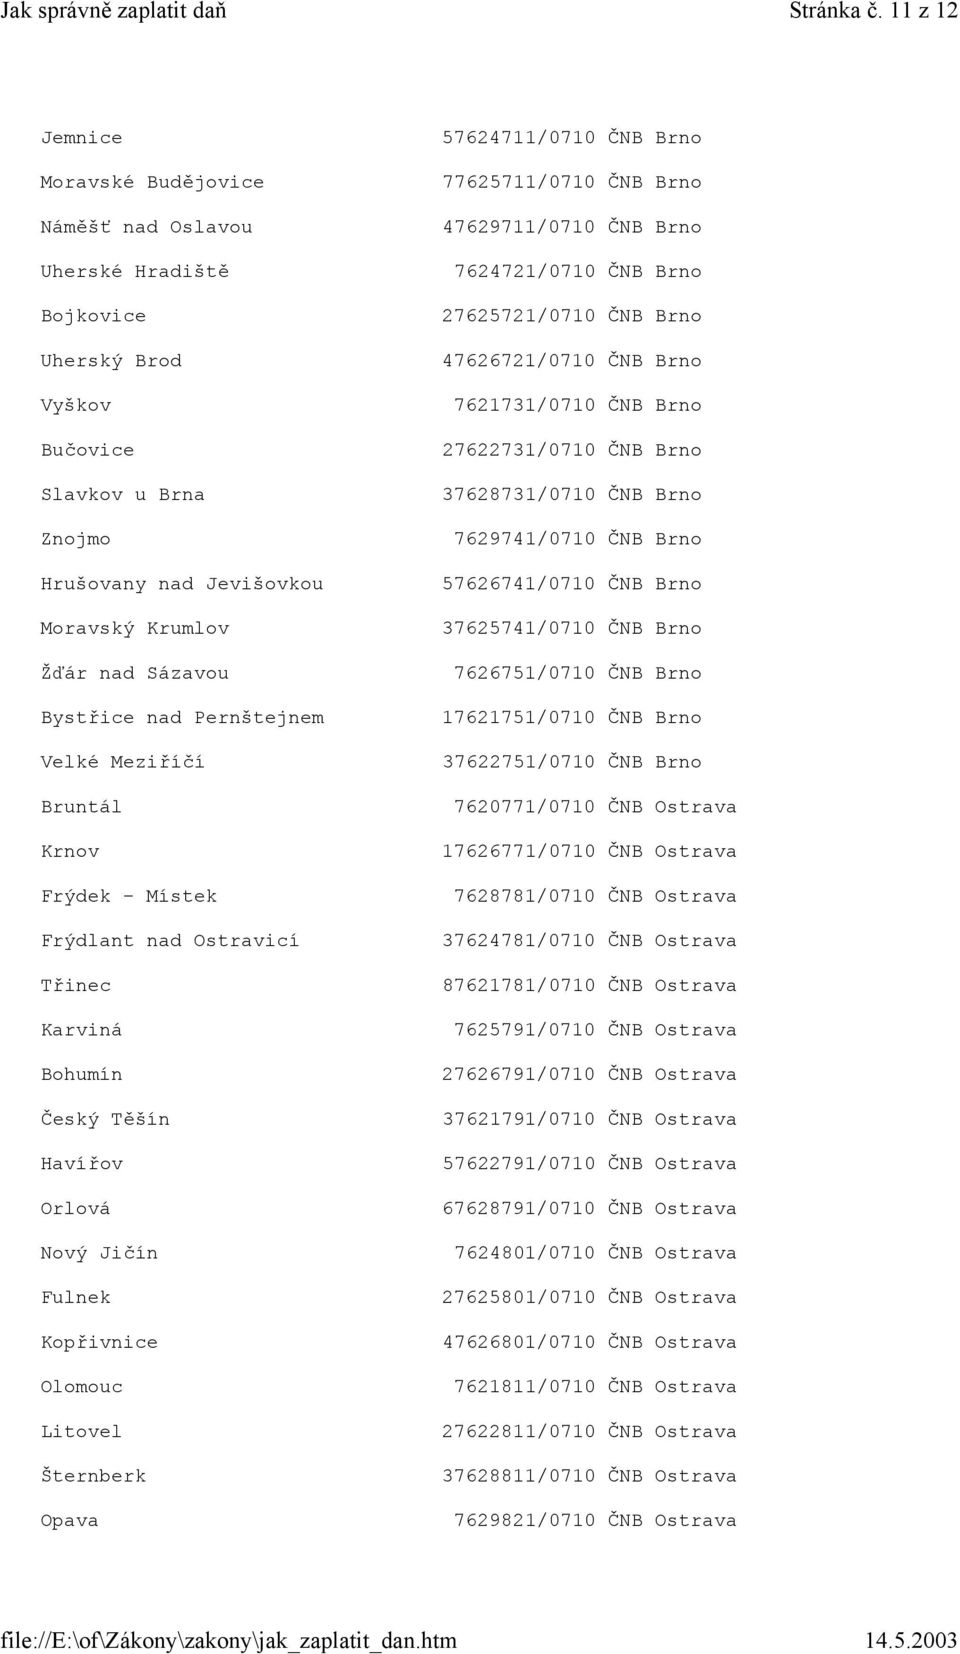Viewport: 960px width, 1654px height.
Task: Click the Frýdek - Místek entry
Action: (x=129, y=896)
